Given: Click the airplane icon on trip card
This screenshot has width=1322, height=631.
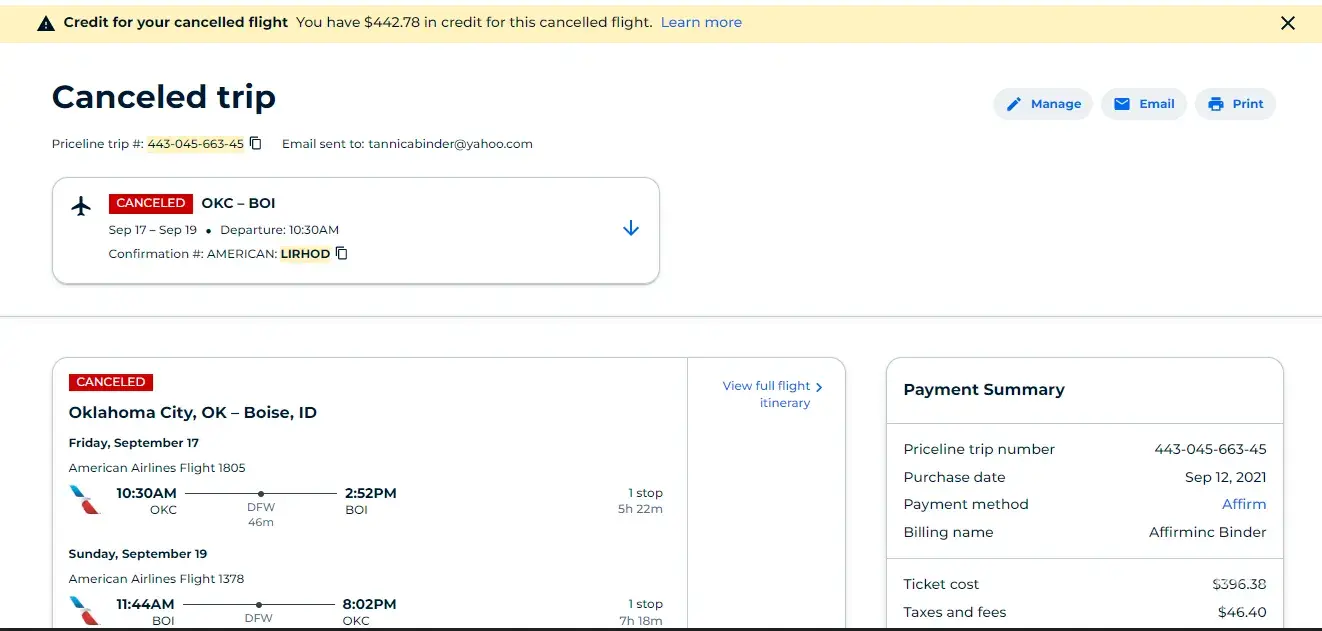Looking at the screenshot, I should tap(82, 206).
